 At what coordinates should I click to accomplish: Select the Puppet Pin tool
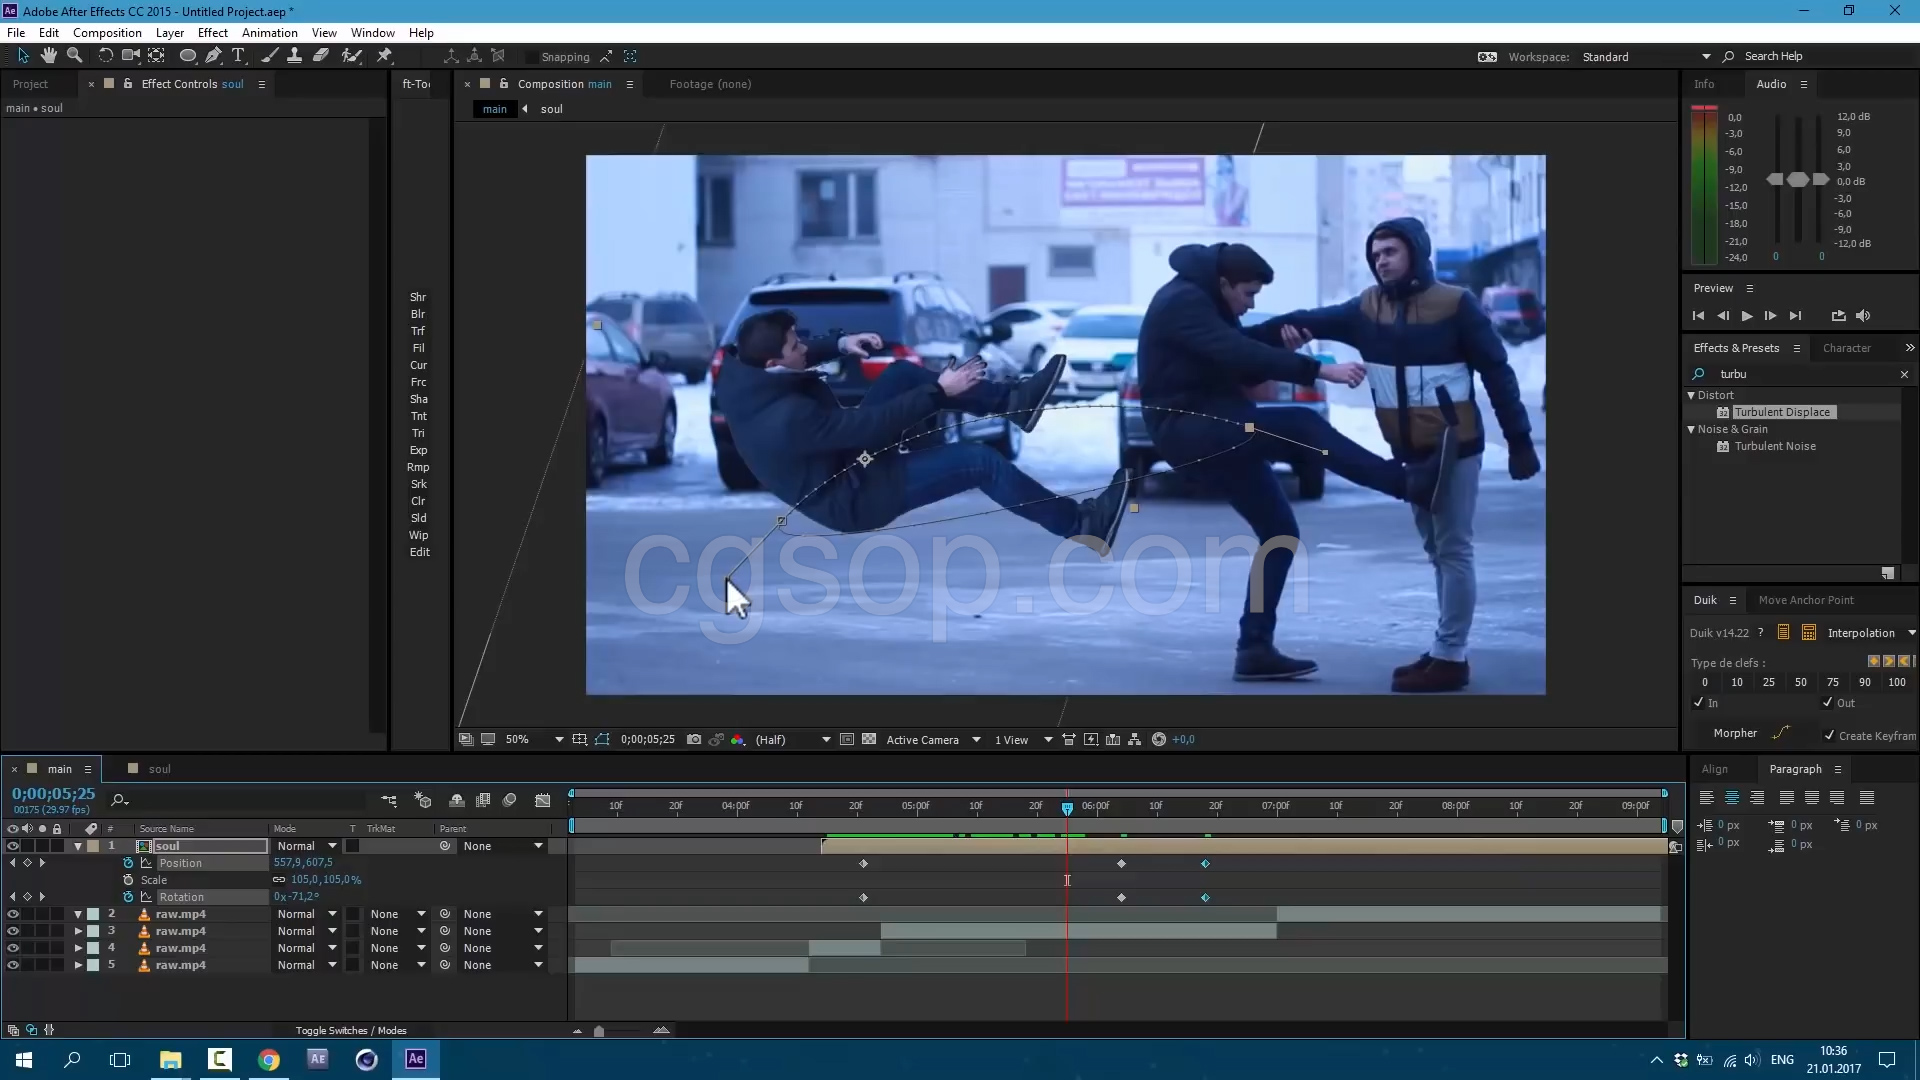(384, 56)
